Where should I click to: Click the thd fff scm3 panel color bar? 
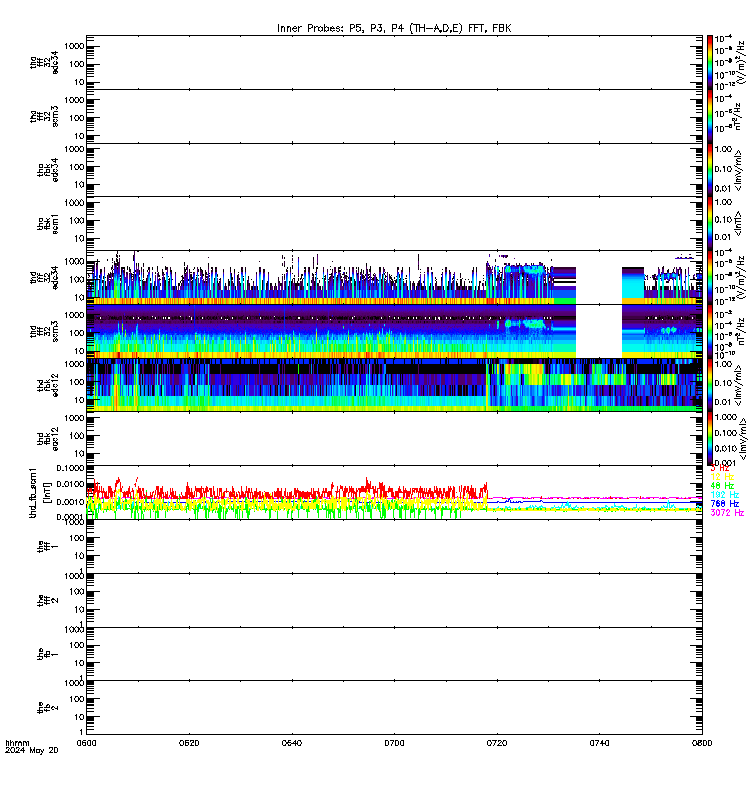pyautogui.click(x=710, y=331)
